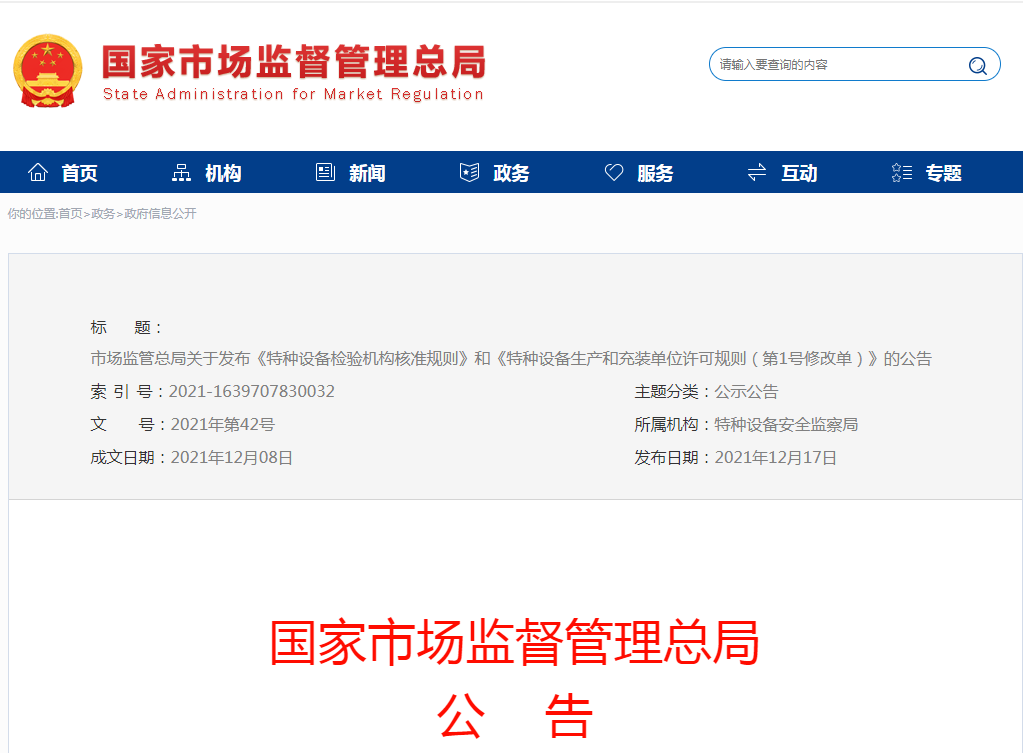Click the list icon beside 专题

[901, 173]
